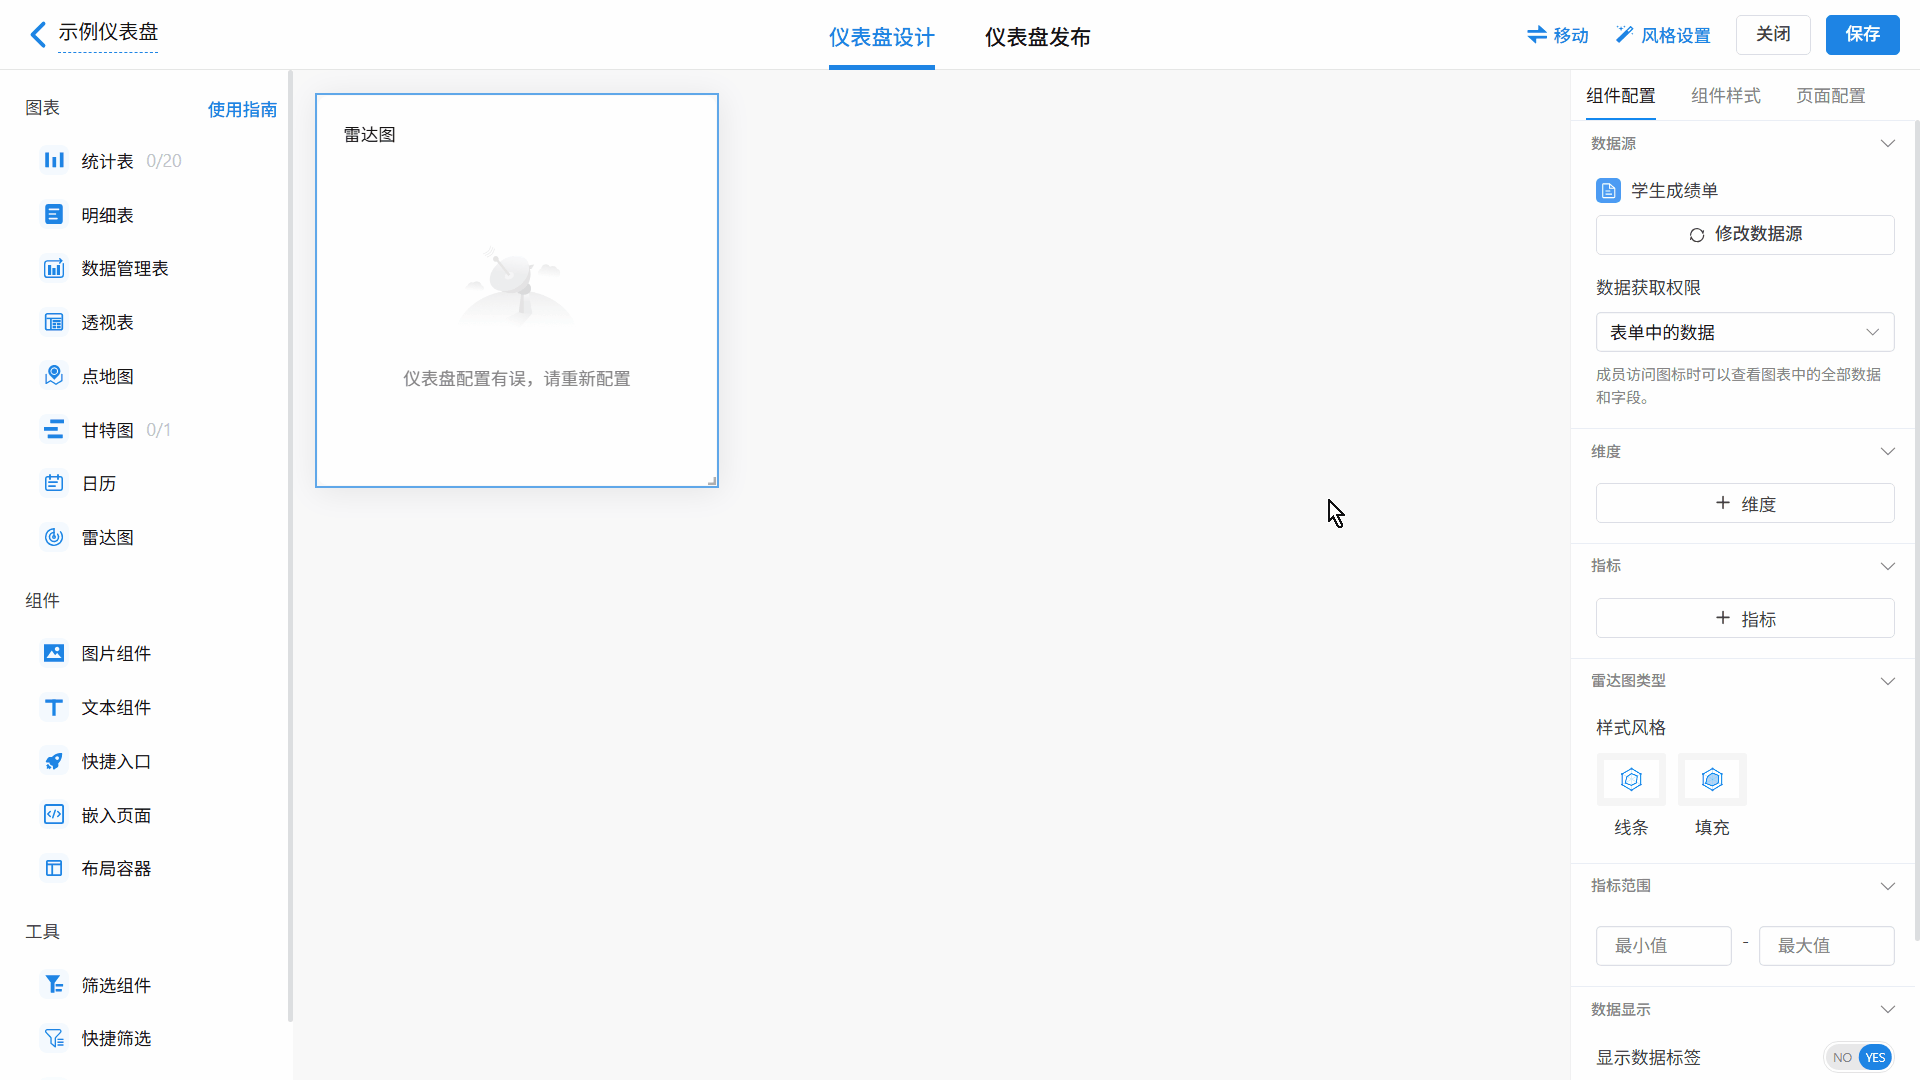Switch to the 仪表盘发布 tab
Screen dimensions: 1920x1080
(1037, 37)
